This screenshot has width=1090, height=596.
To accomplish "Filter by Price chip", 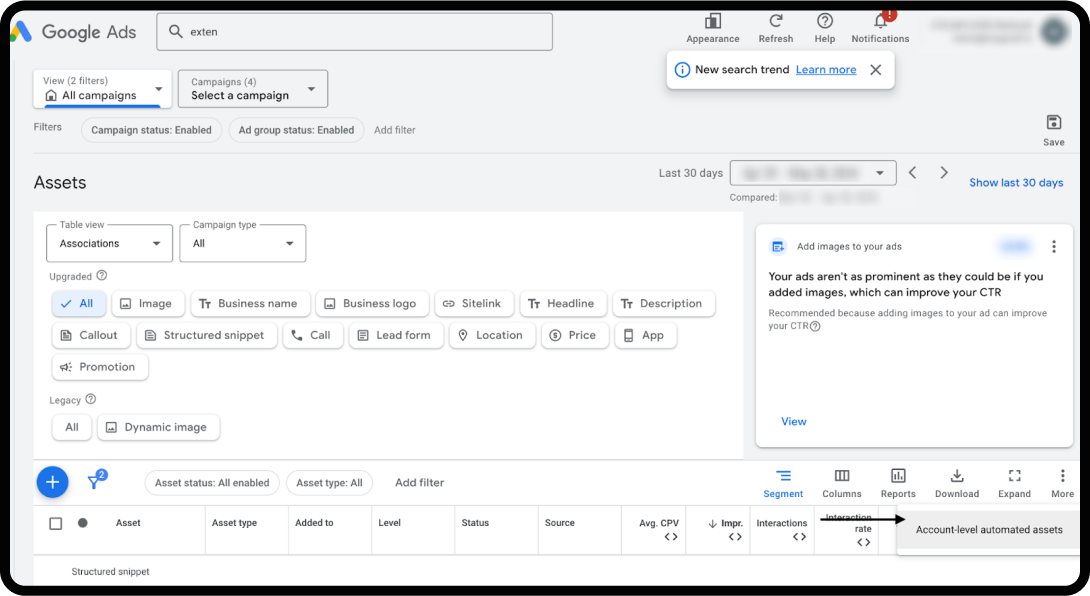I will coord(575,335).
